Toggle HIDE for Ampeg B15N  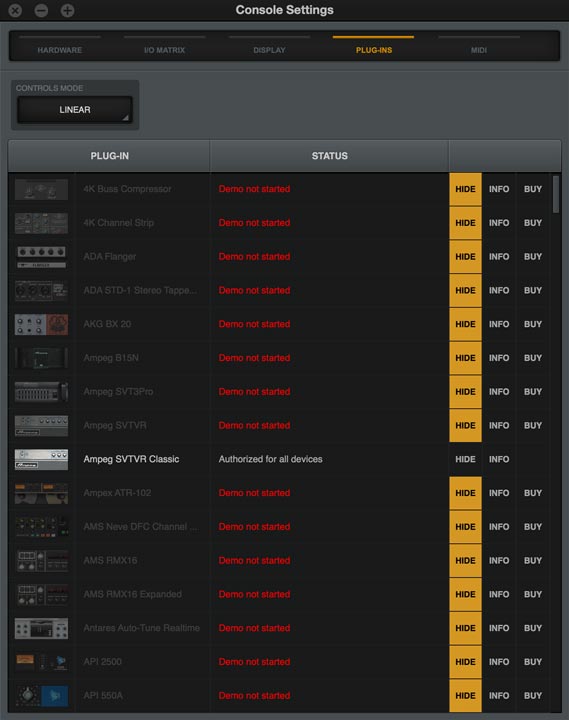pos(465,358)
